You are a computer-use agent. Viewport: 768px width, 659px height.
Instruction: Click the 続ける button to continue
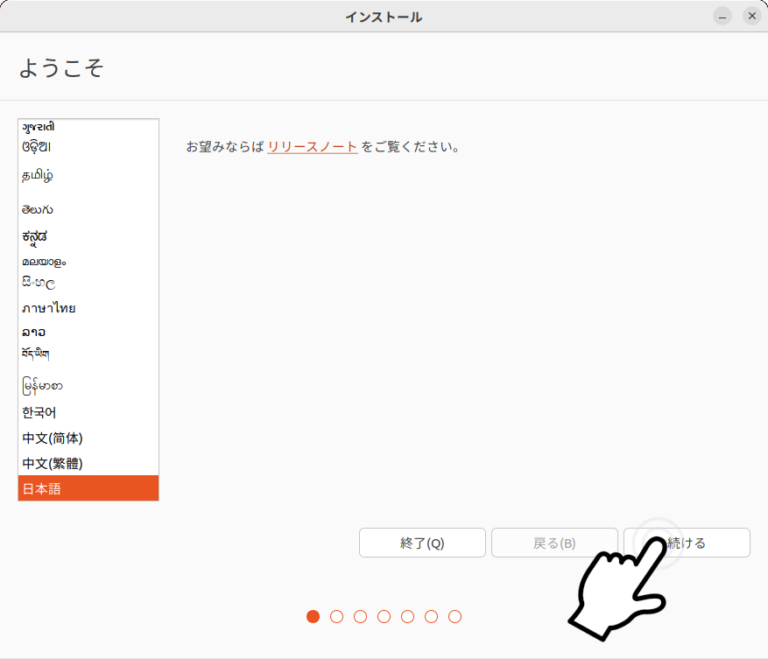[x=686, y=543]
